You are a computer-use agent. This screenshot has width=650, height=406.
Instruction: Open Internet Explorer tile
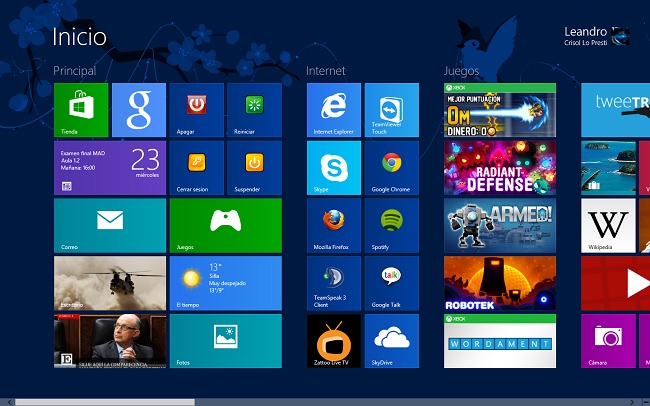coord(334,110)
